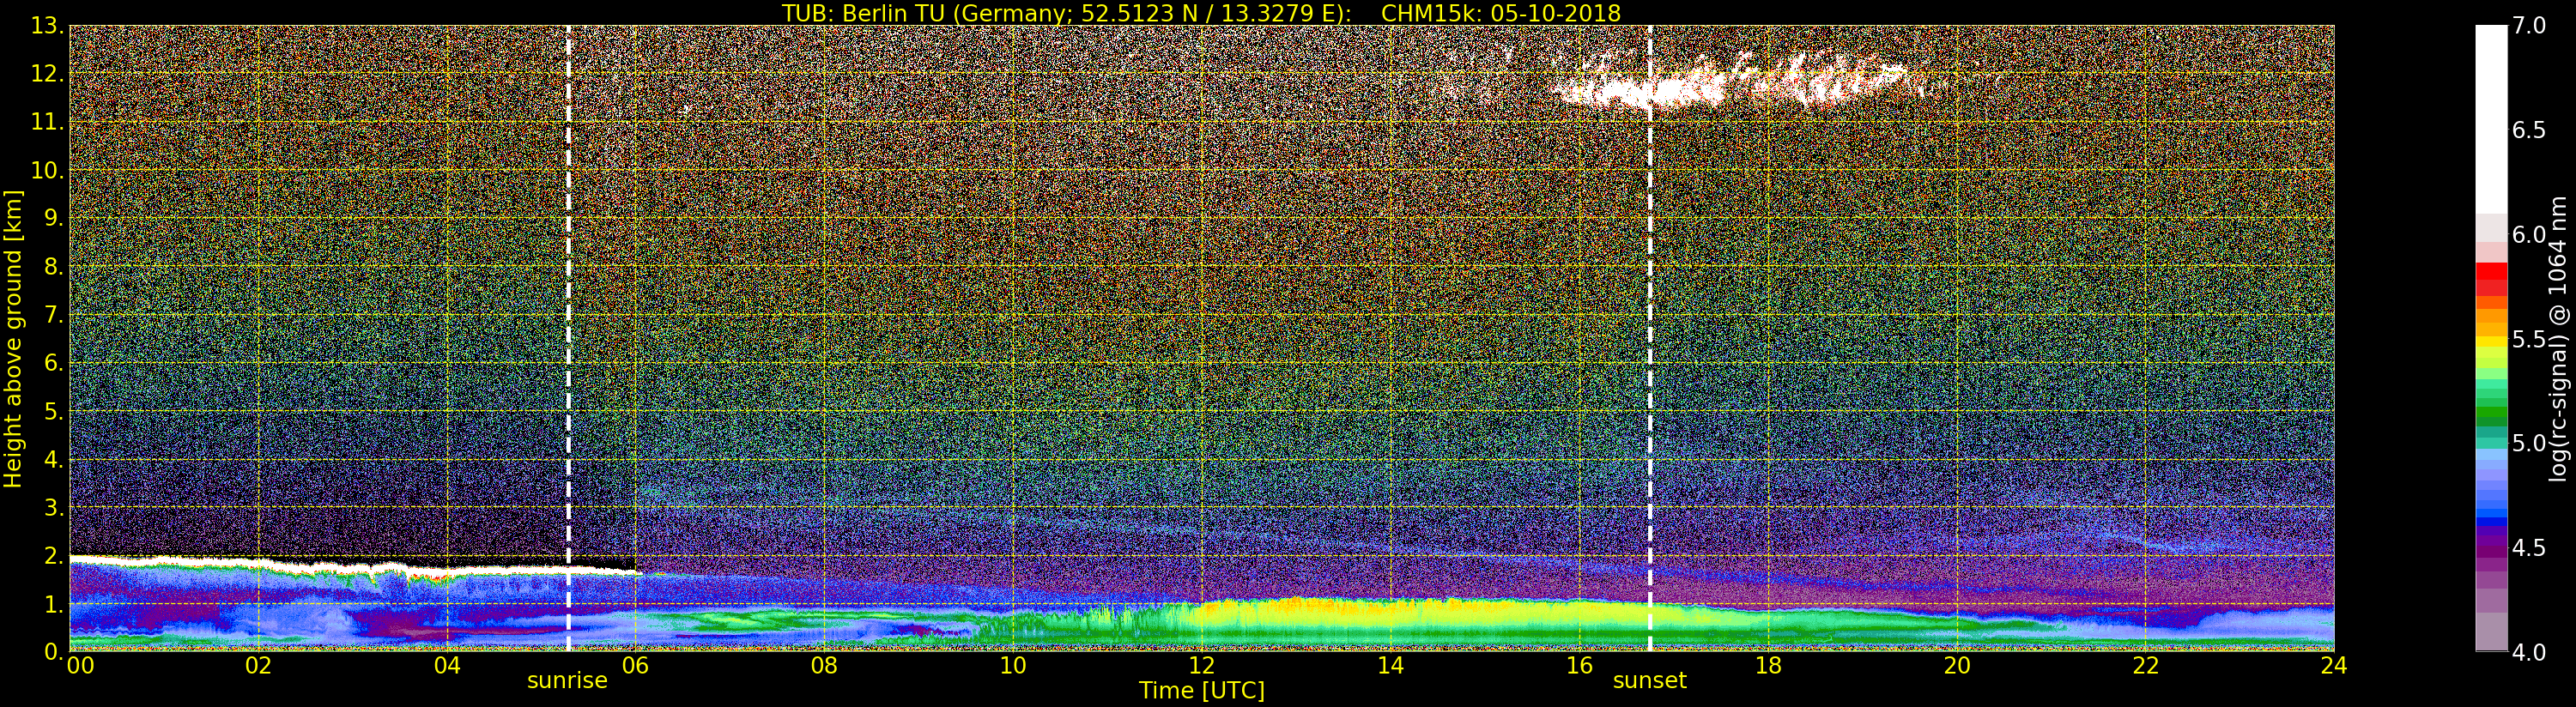Click the '11.' height tick label

pyautogui.click(x=47, y=122)
